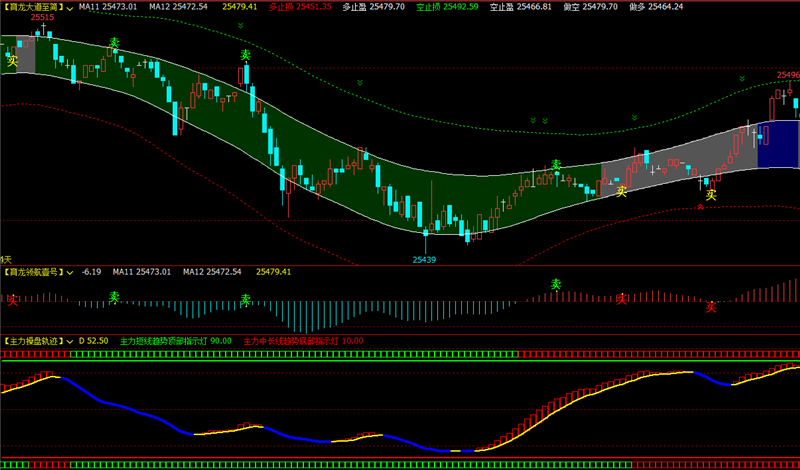Click the green 主力短线趋势顶部指示灯 90.00 readout
This screenshot has height=470, width=800.
click(x=176, y=340)
